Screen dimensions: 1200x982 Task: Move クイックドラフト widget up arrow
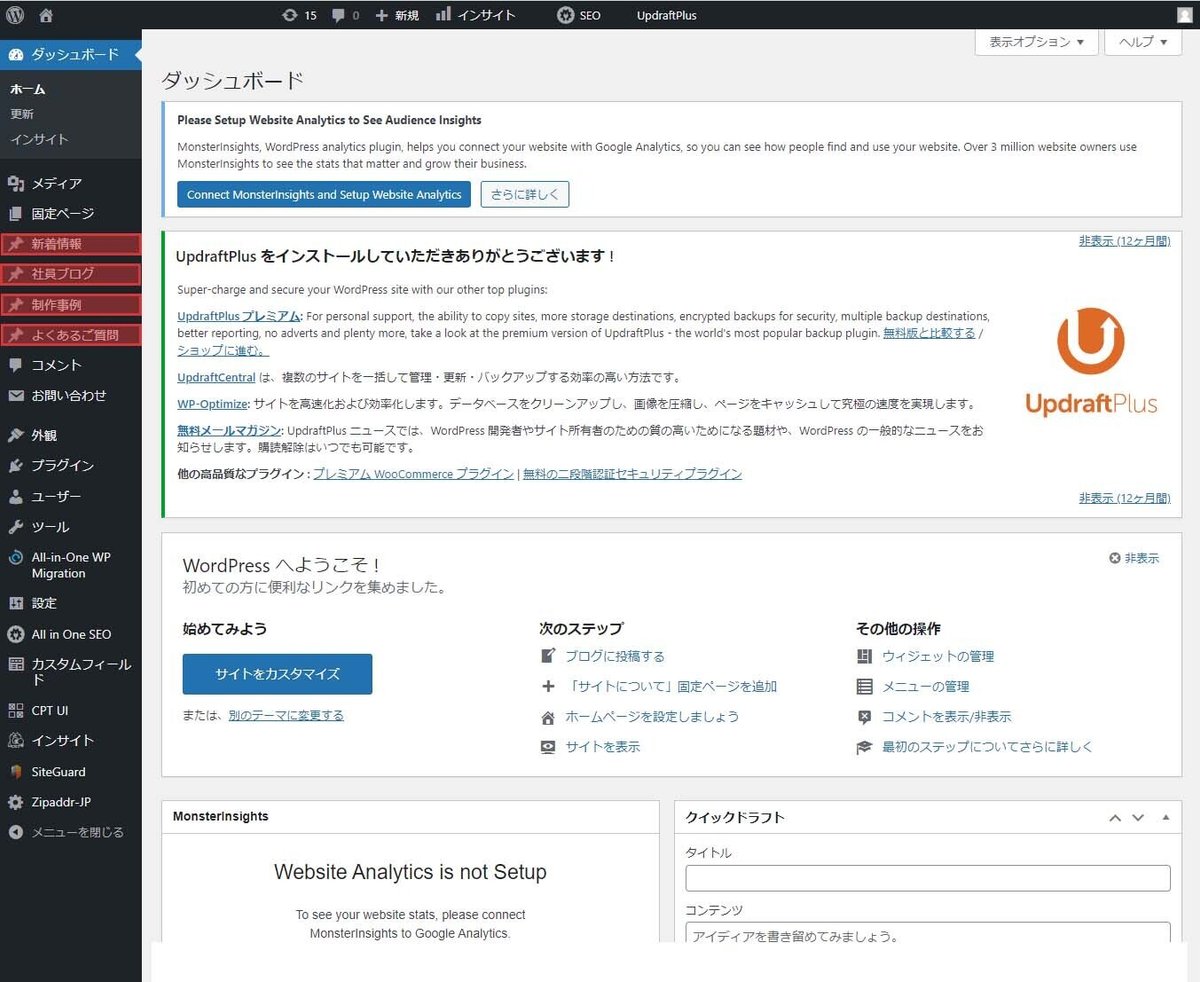coord(1115,817)
